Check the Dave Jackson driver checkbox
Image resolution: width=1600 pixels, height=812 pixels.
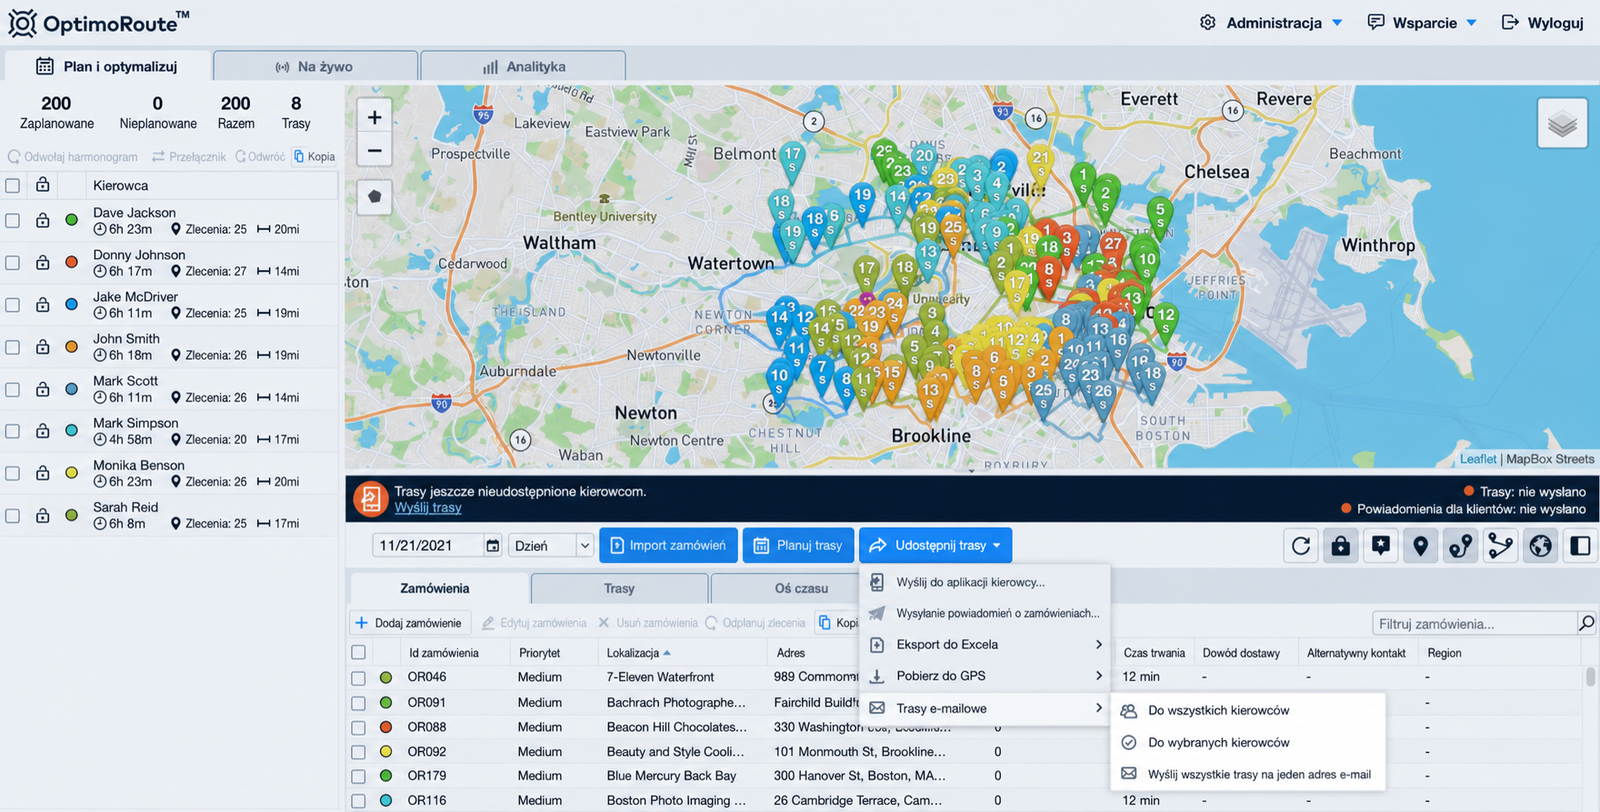(x=13, y=221)
